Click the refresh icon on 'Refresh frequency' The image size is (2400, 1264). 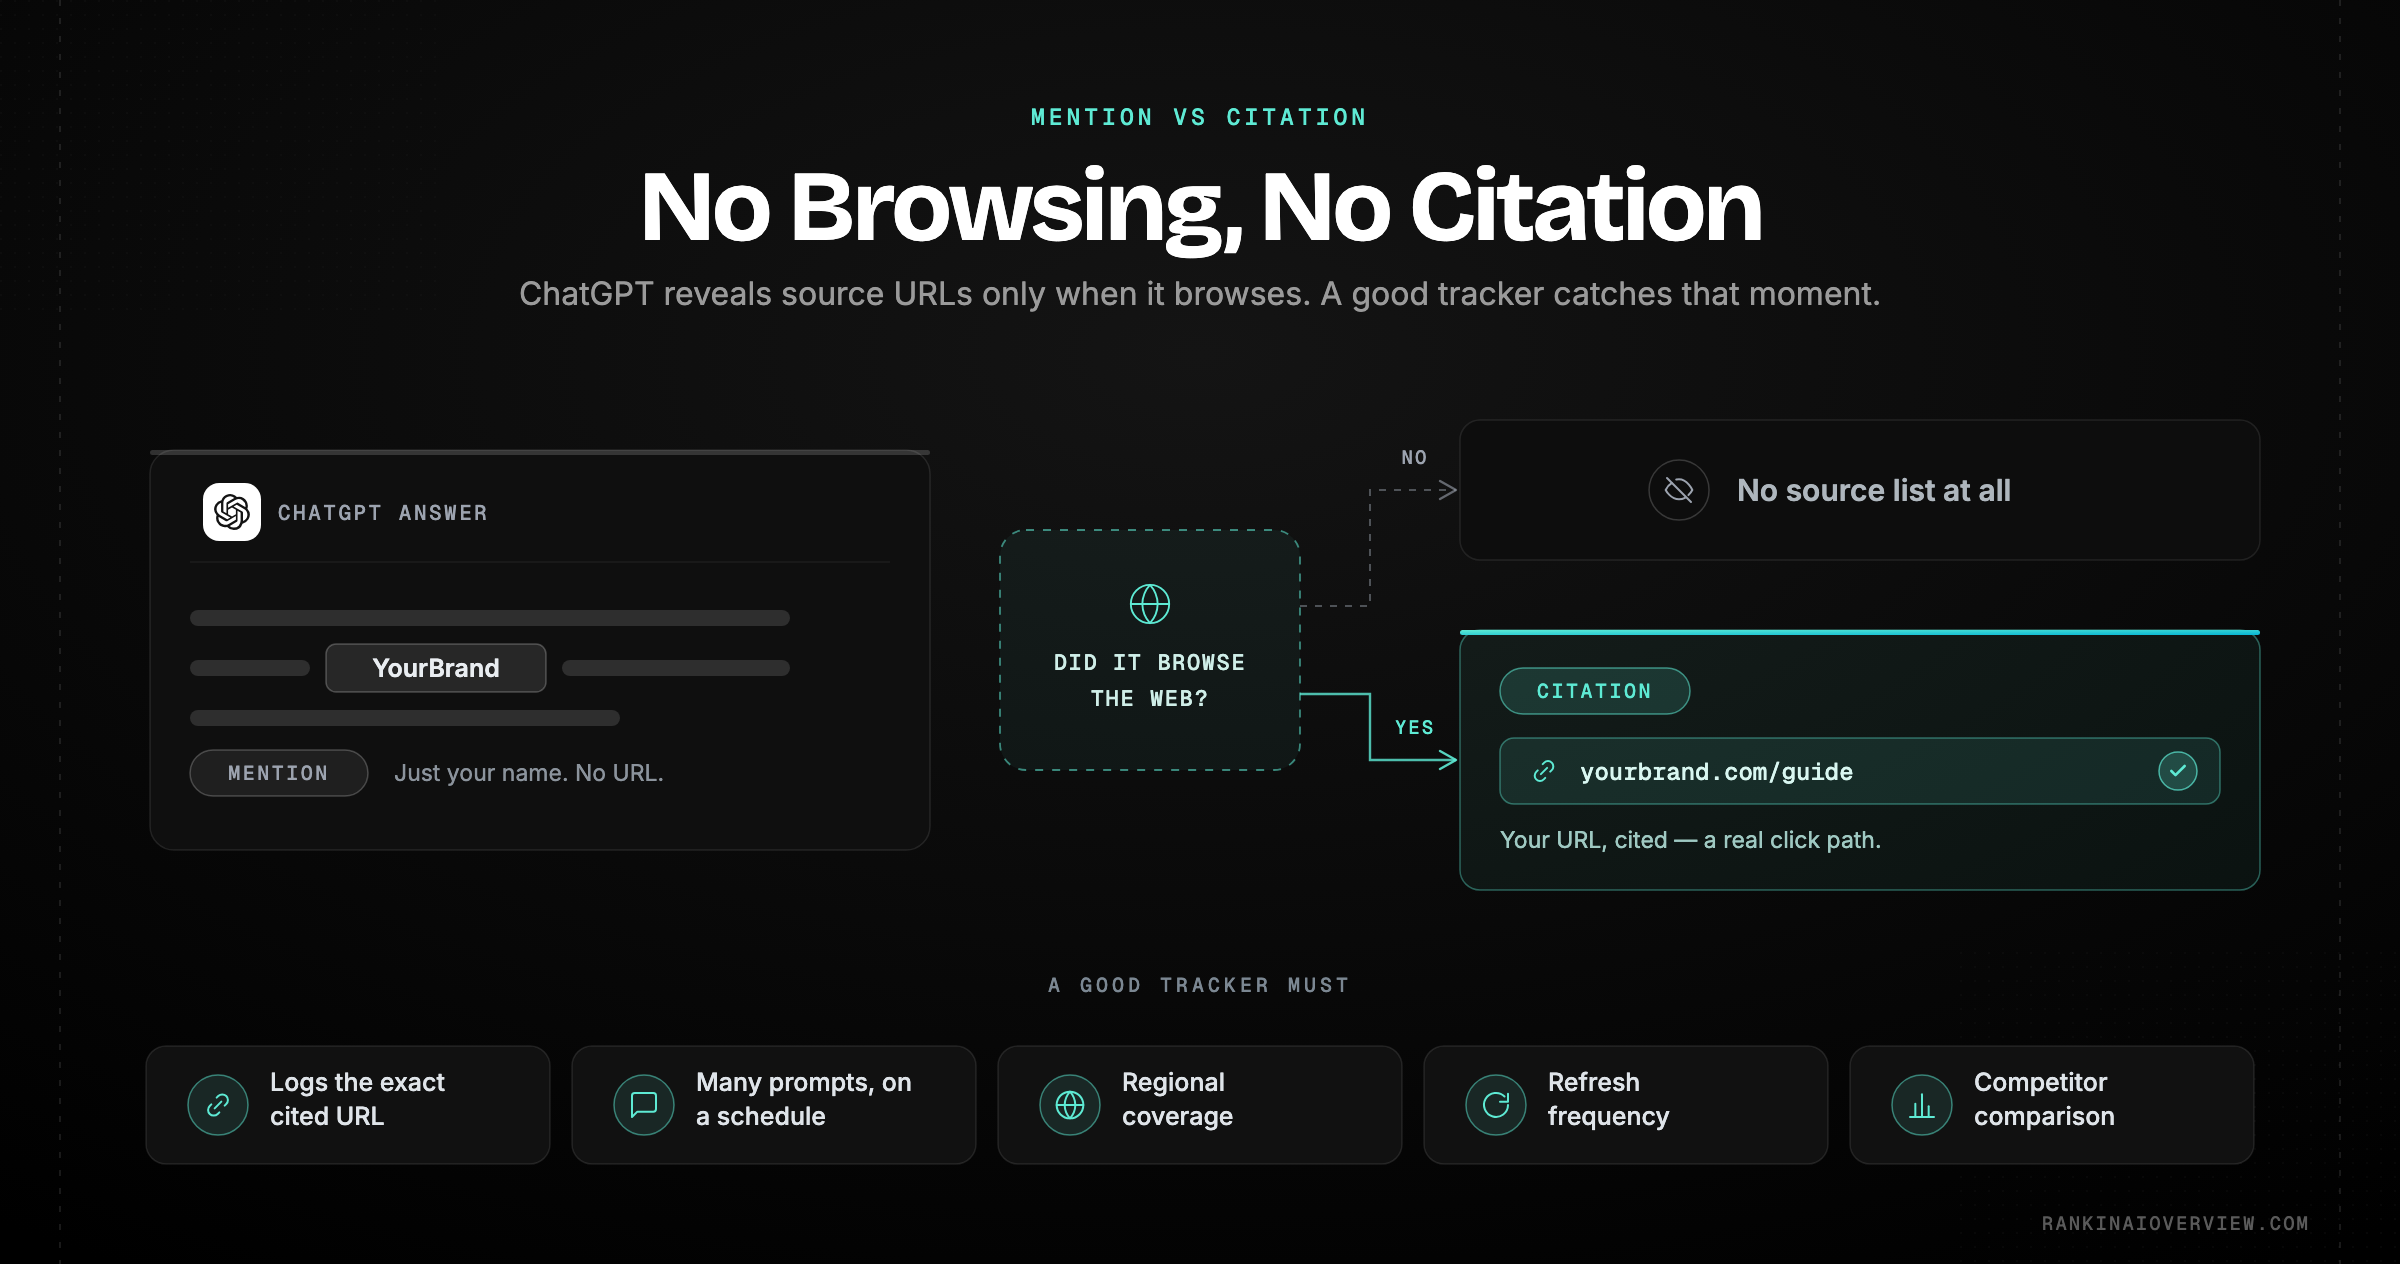click(x=1496, y=1105)
